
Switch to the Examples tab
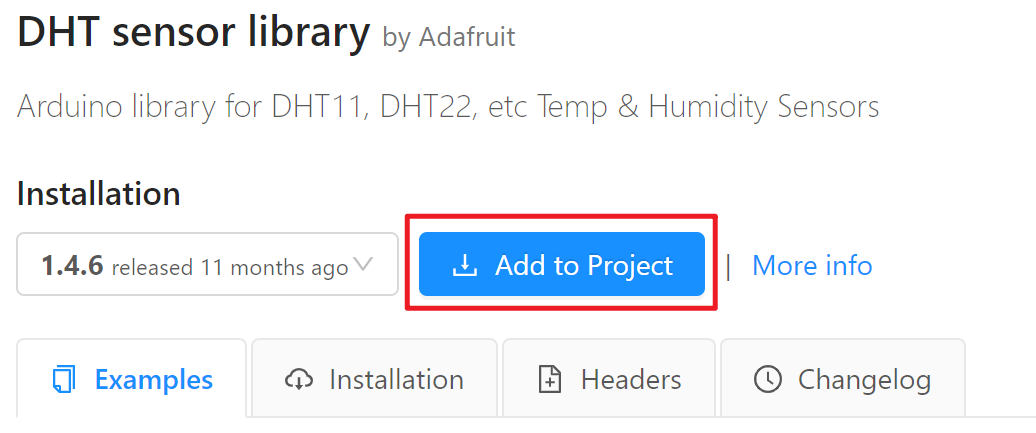click(x=153, y=380)
